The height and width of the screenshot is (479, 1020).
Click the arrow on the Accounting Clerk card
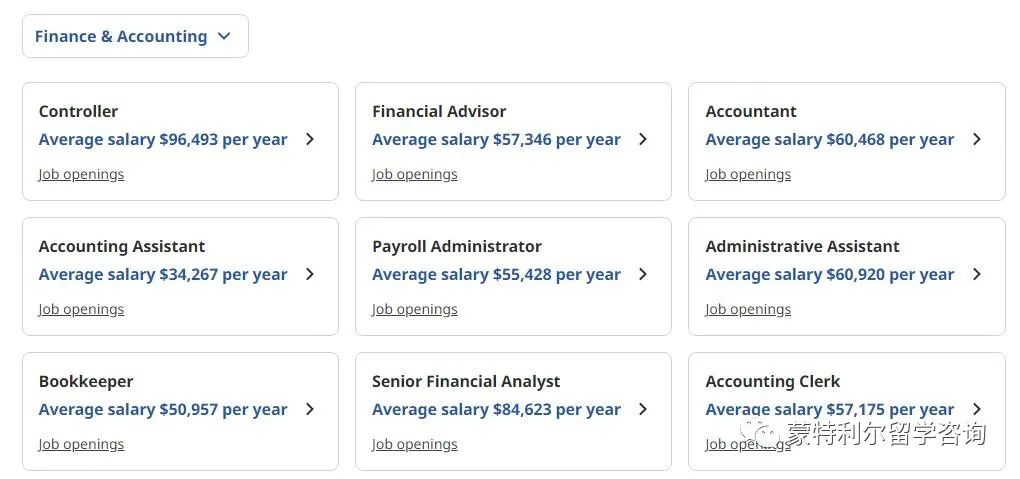[976, 409]
